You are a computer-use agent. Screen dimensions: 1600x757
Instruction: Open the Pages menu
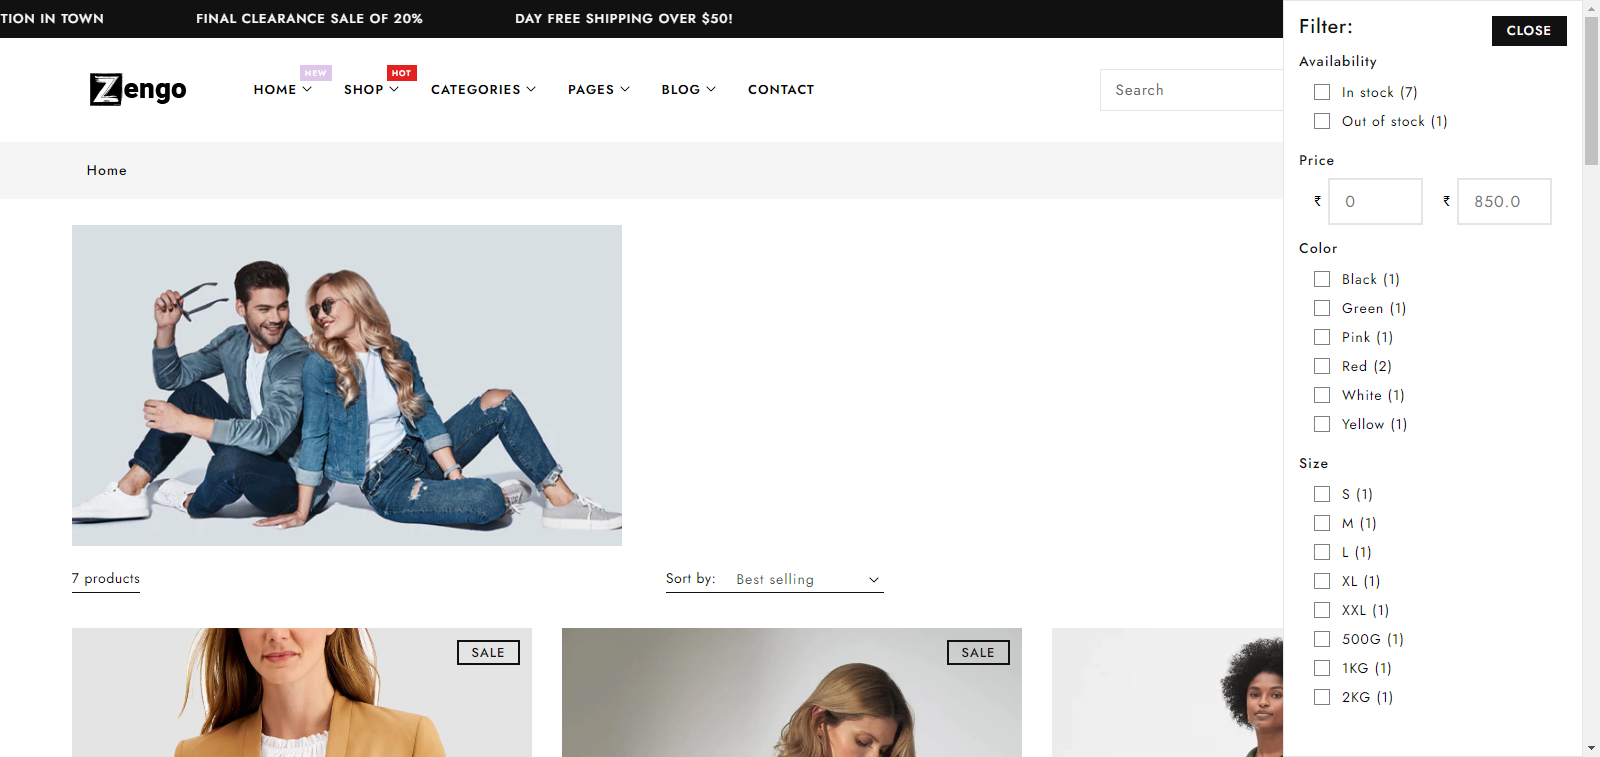tap(598, 90)
